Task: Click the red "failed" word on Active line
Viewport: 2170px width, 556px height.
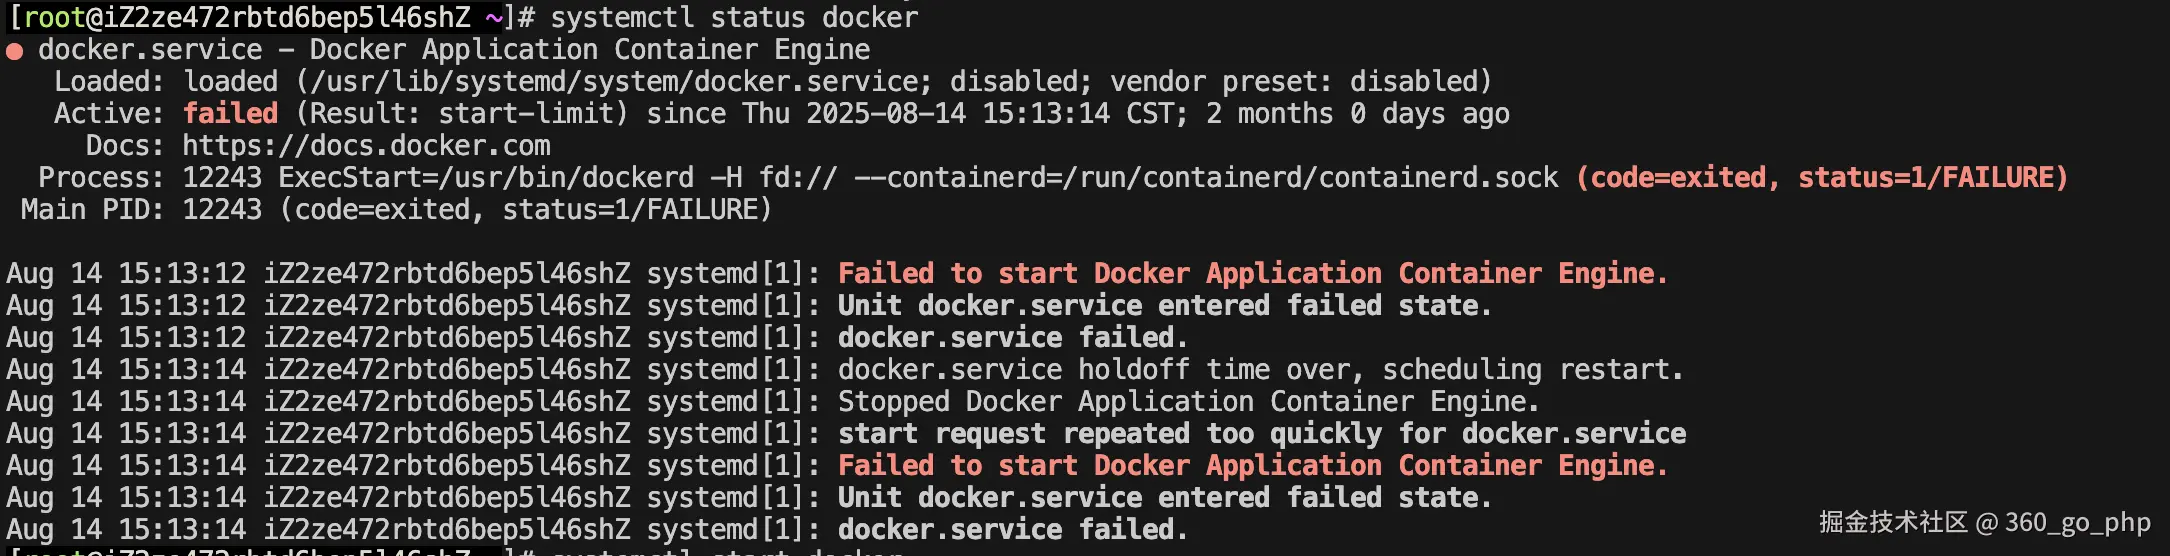Action: coord(230,114)
